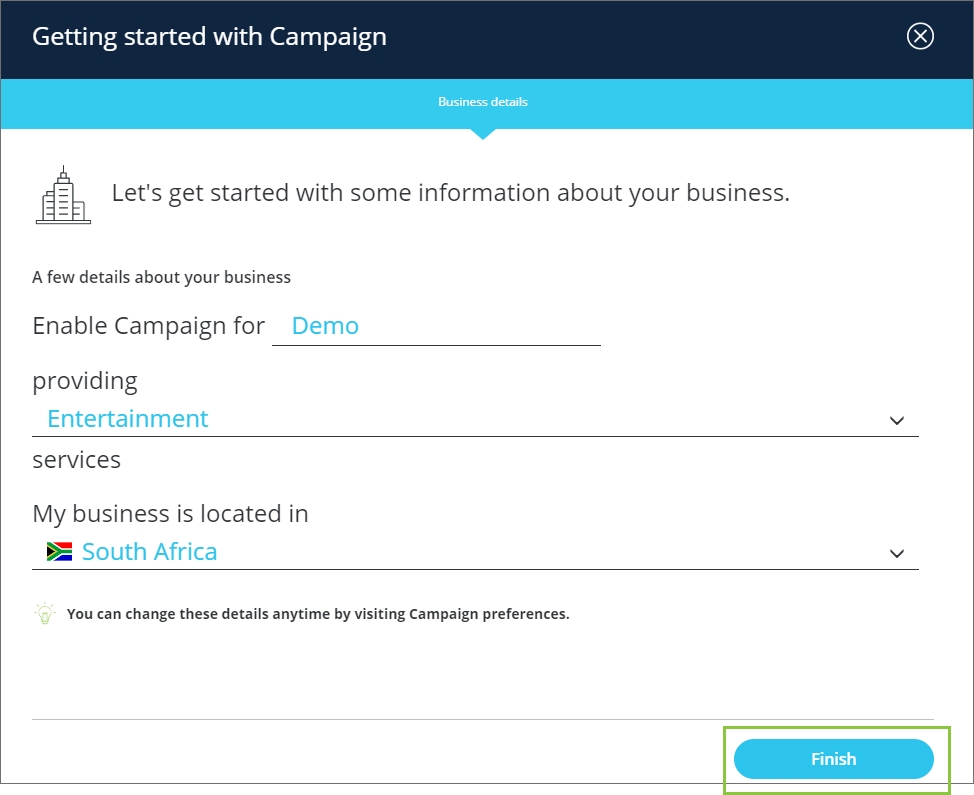Click the pointer arrow below Business details
This screenshot has width=974, height=795.
482,134
